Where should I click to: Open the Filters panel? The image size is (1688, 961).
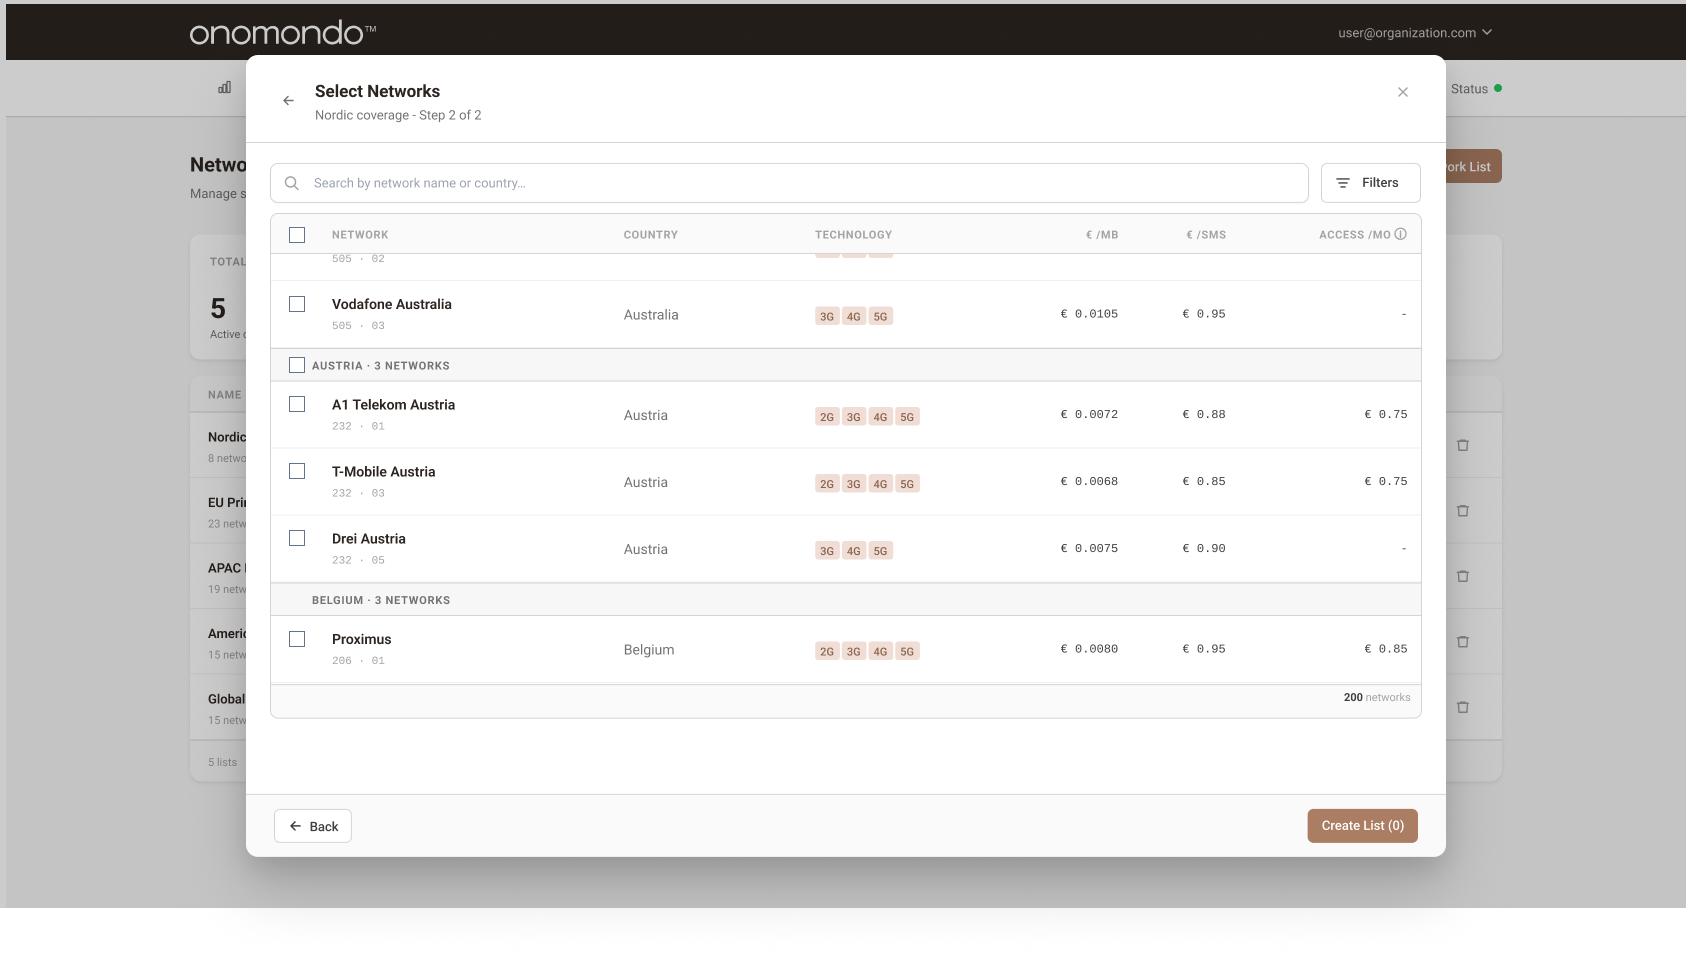pyautogui.click(x=1370, y=182)
